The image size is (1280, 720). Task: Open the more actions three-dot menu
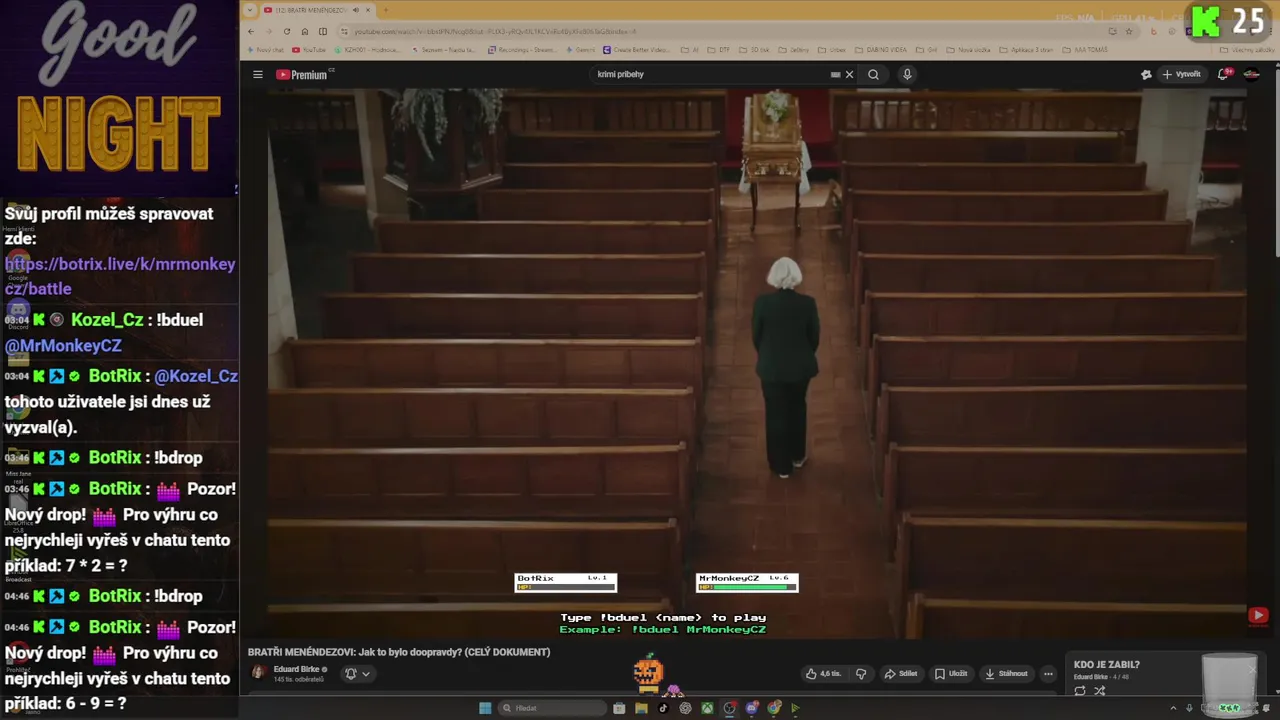(x=1048, y=674)
